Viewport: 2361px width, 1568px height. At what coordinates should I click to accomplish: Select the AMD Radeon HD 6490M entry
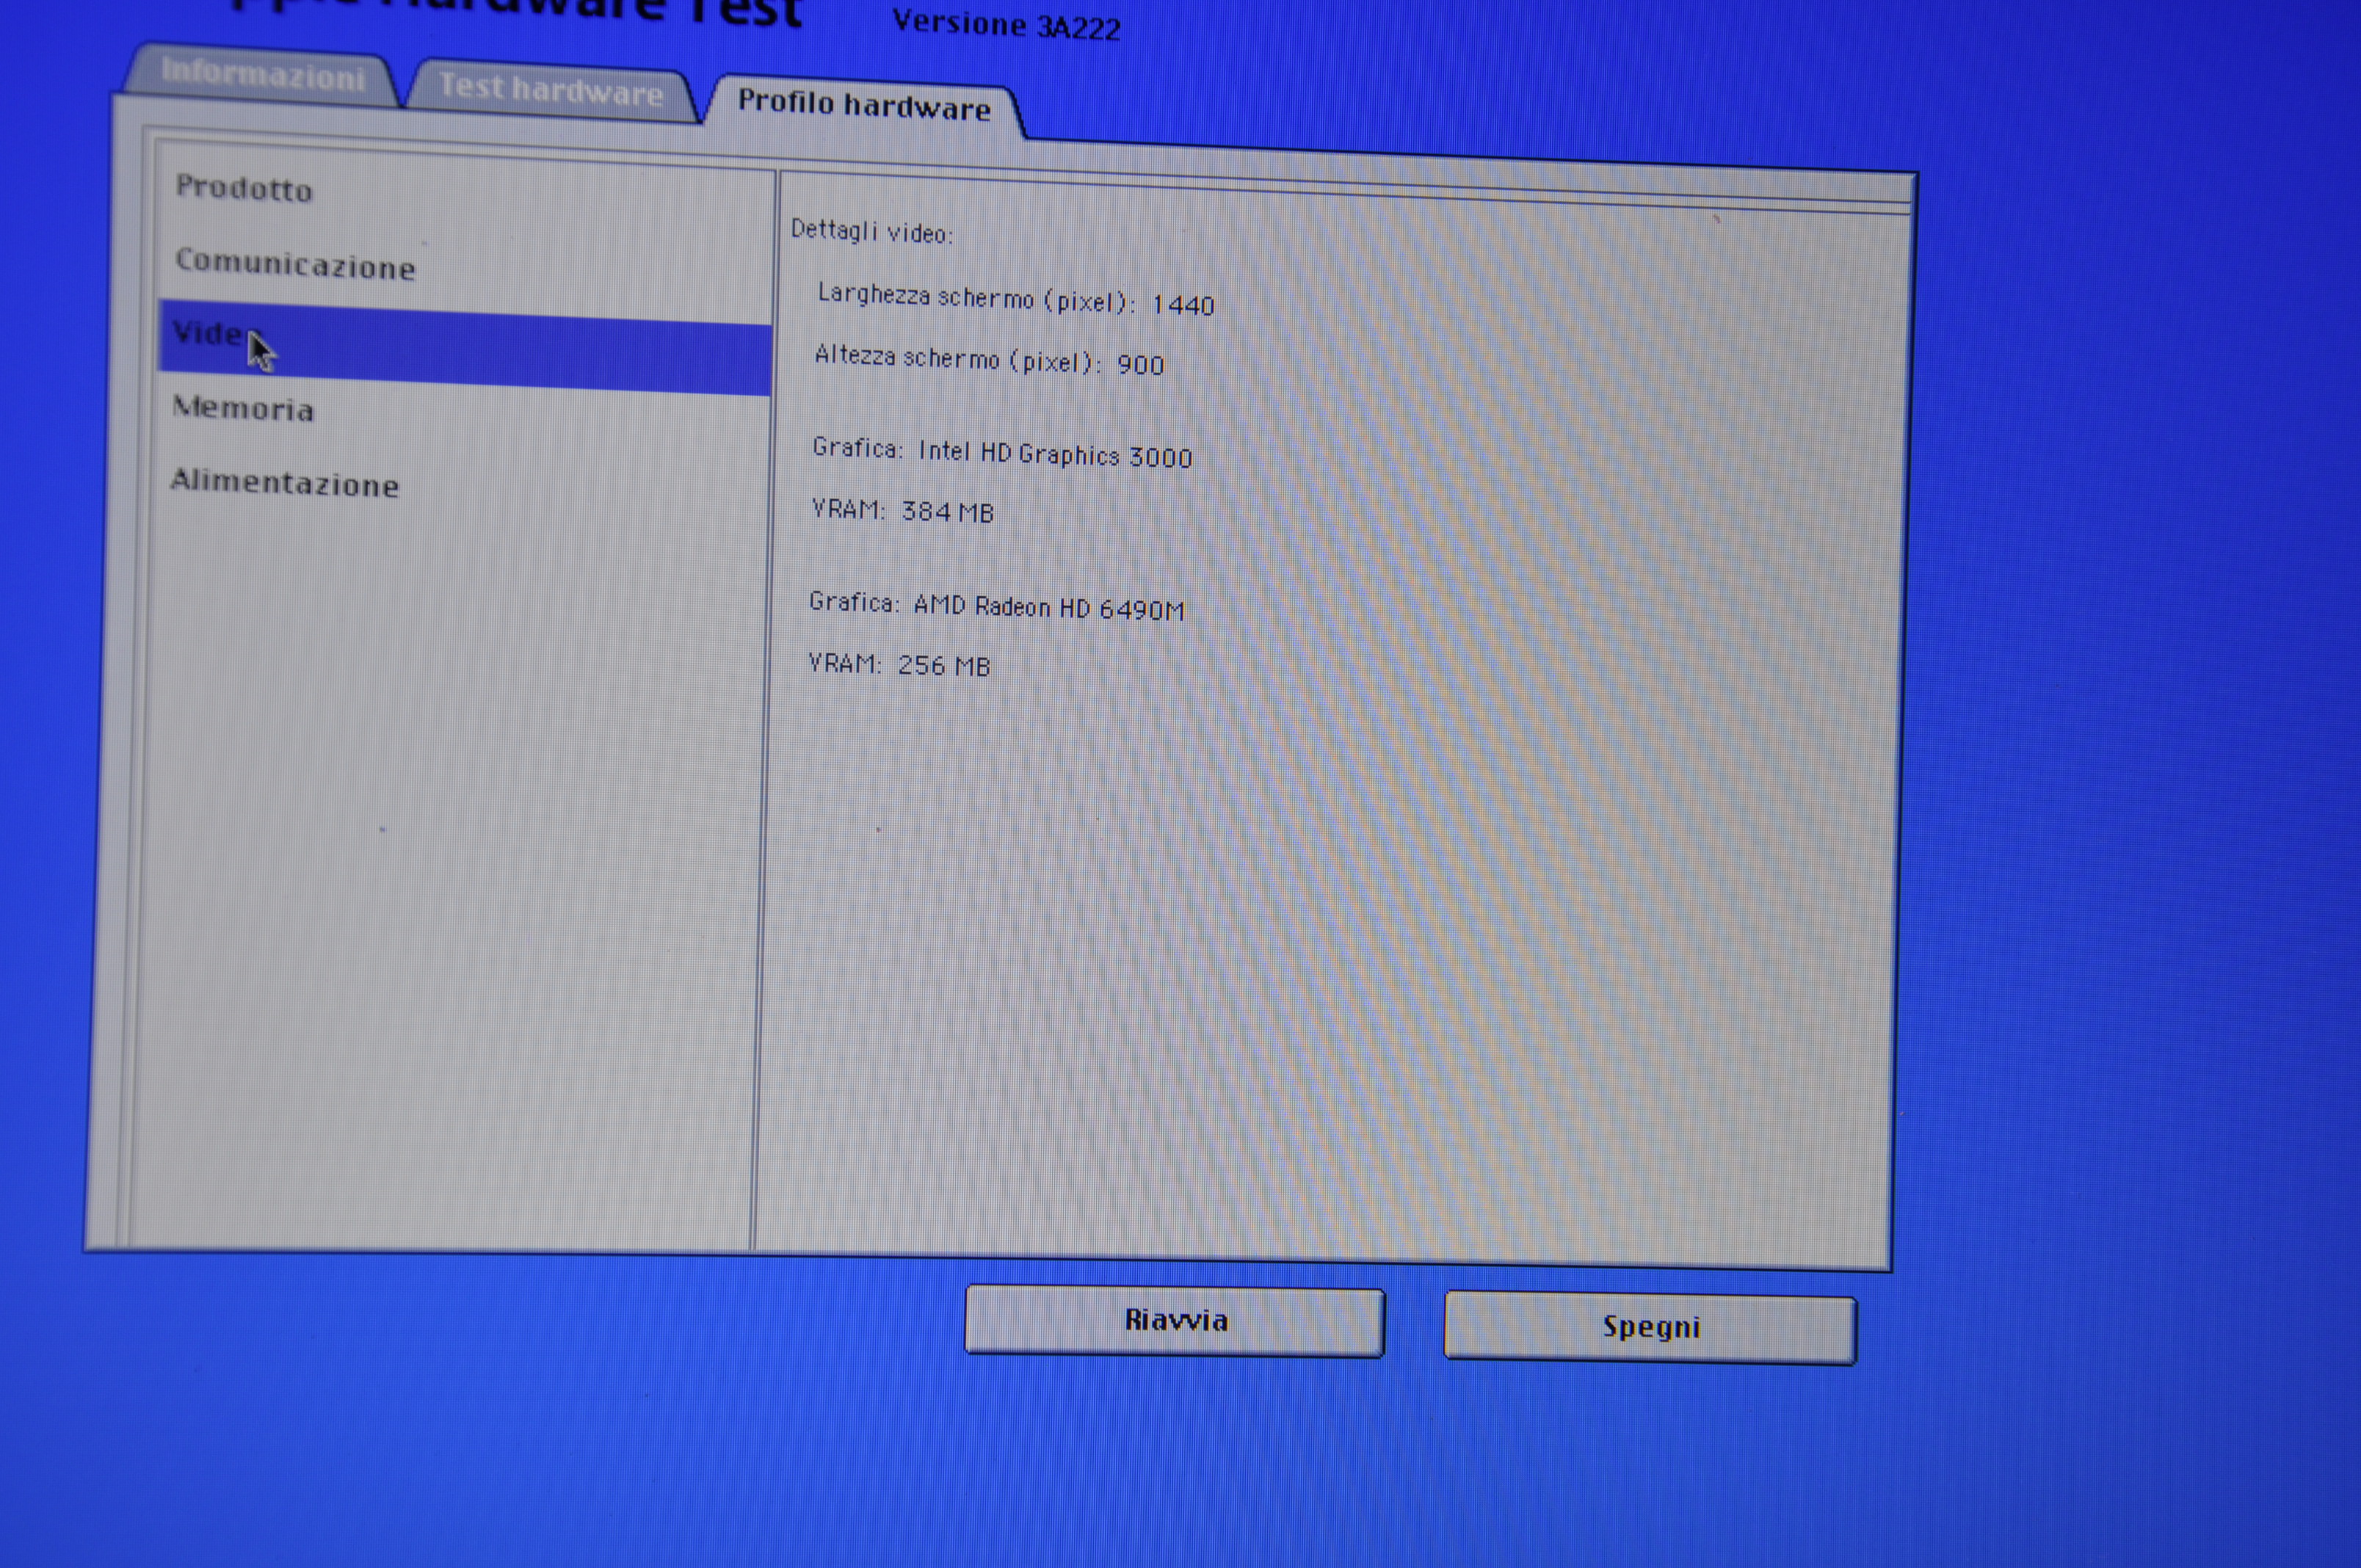(x=996, y=606)
